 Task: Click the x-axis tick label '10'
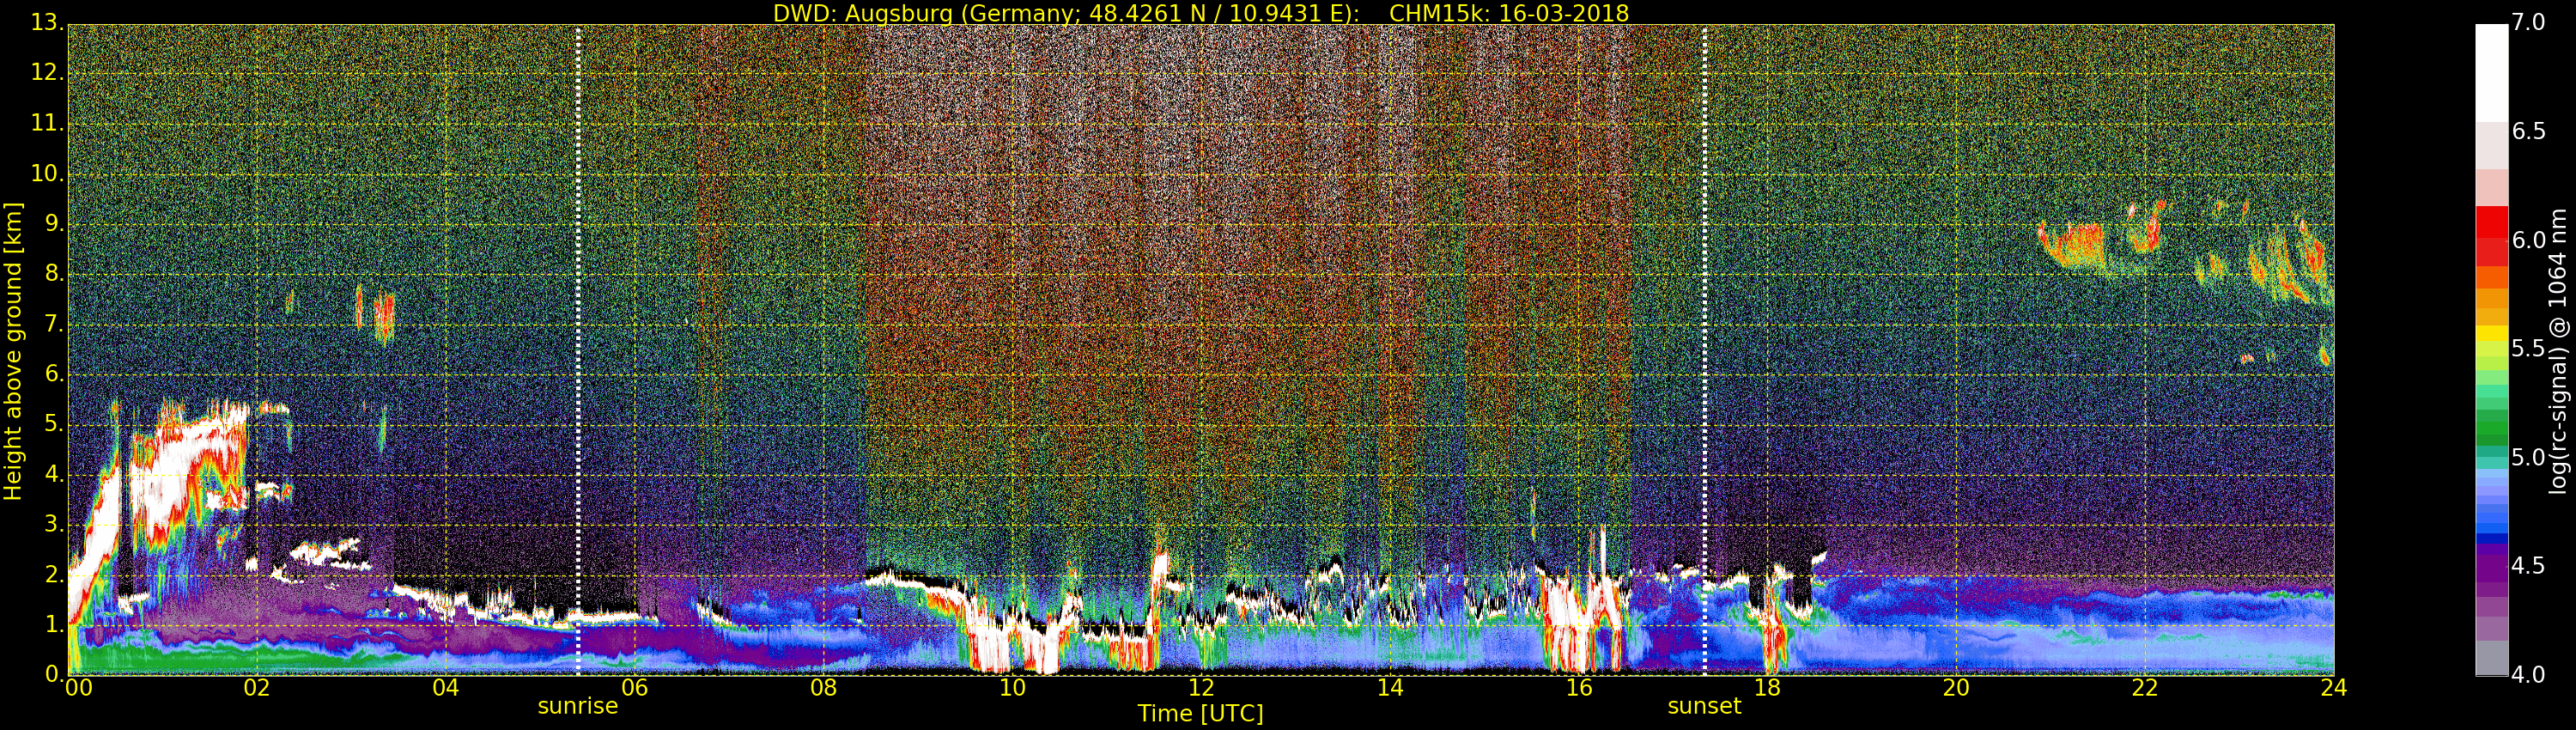click(1012, 688)
